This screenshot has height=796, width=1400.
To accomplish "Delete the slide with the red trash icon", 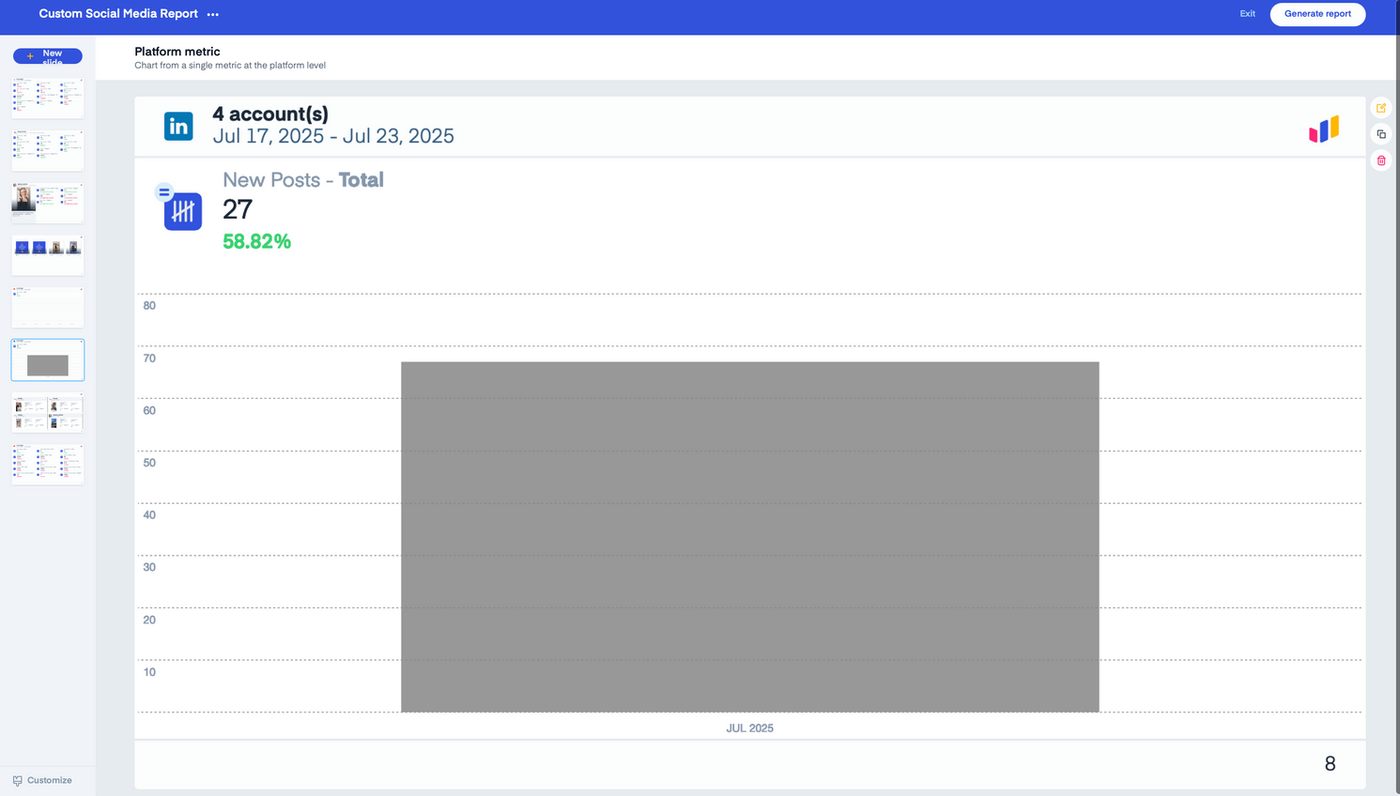I will tap(1381, 160).
